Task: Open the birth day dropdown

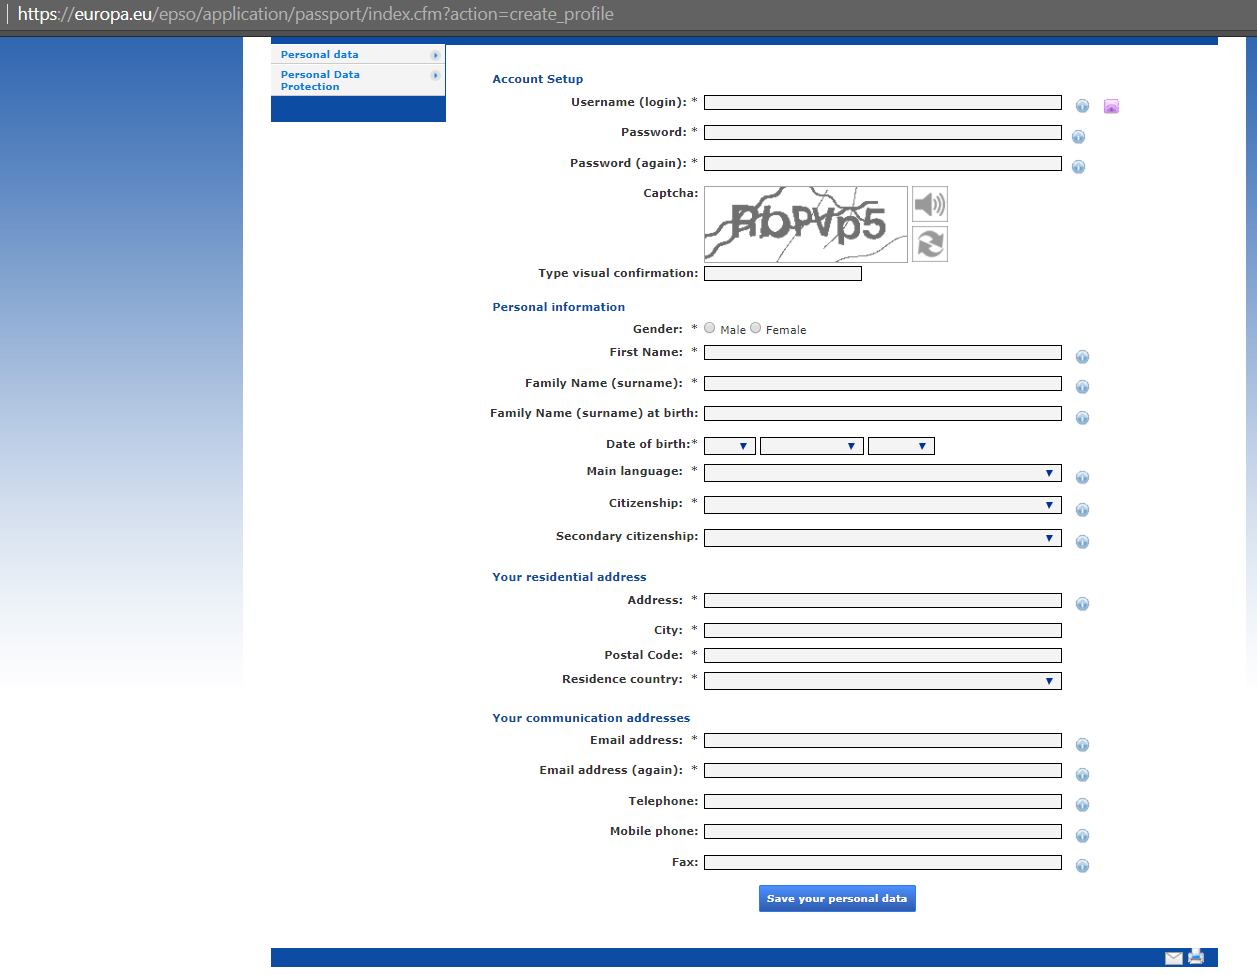Action: (729, 446)
